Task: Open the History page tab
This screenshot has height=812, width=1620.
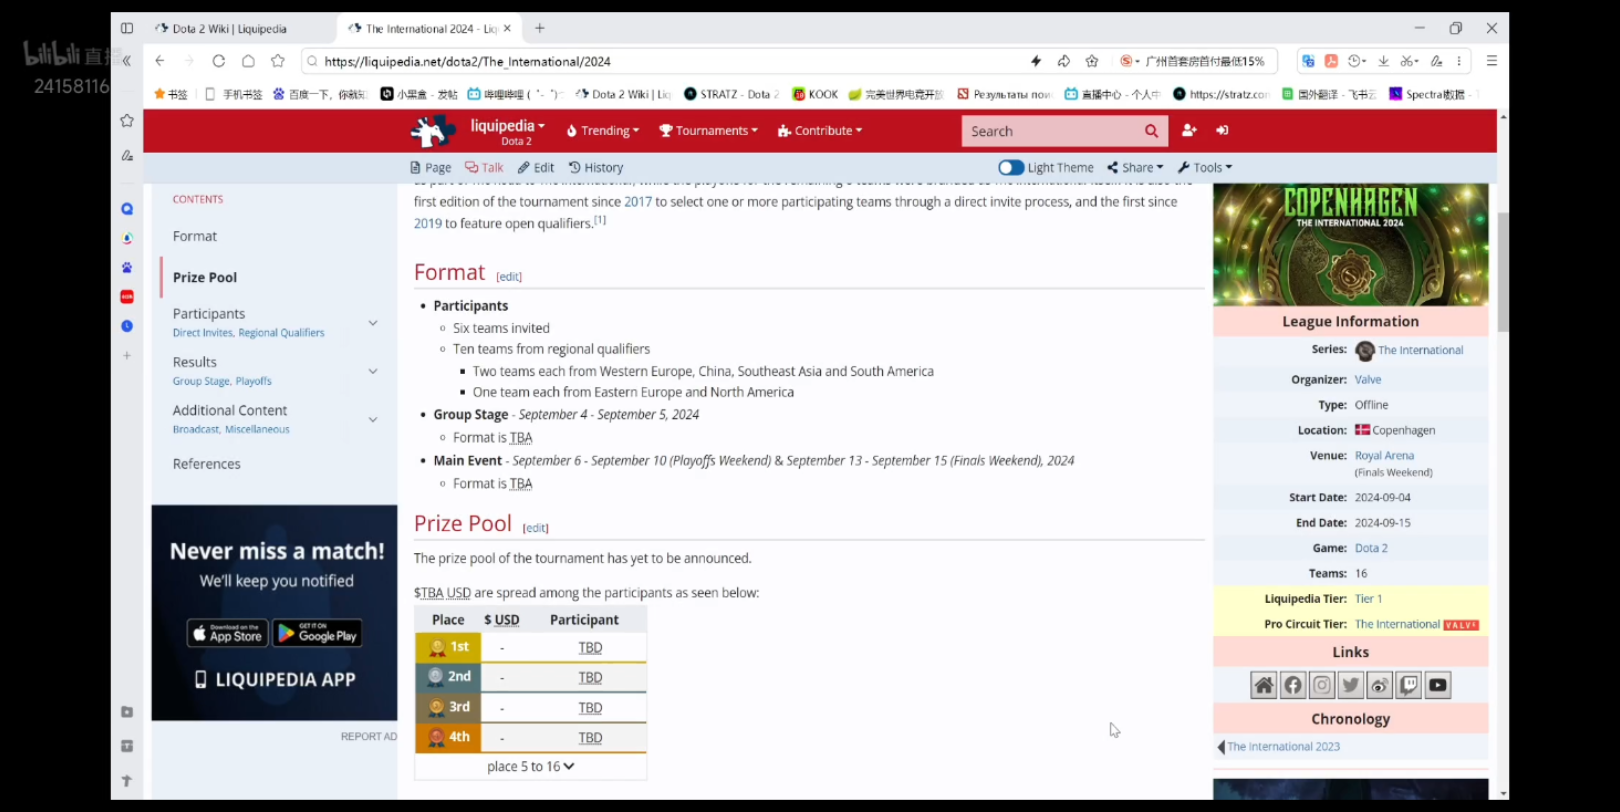Action: (596, 168)
